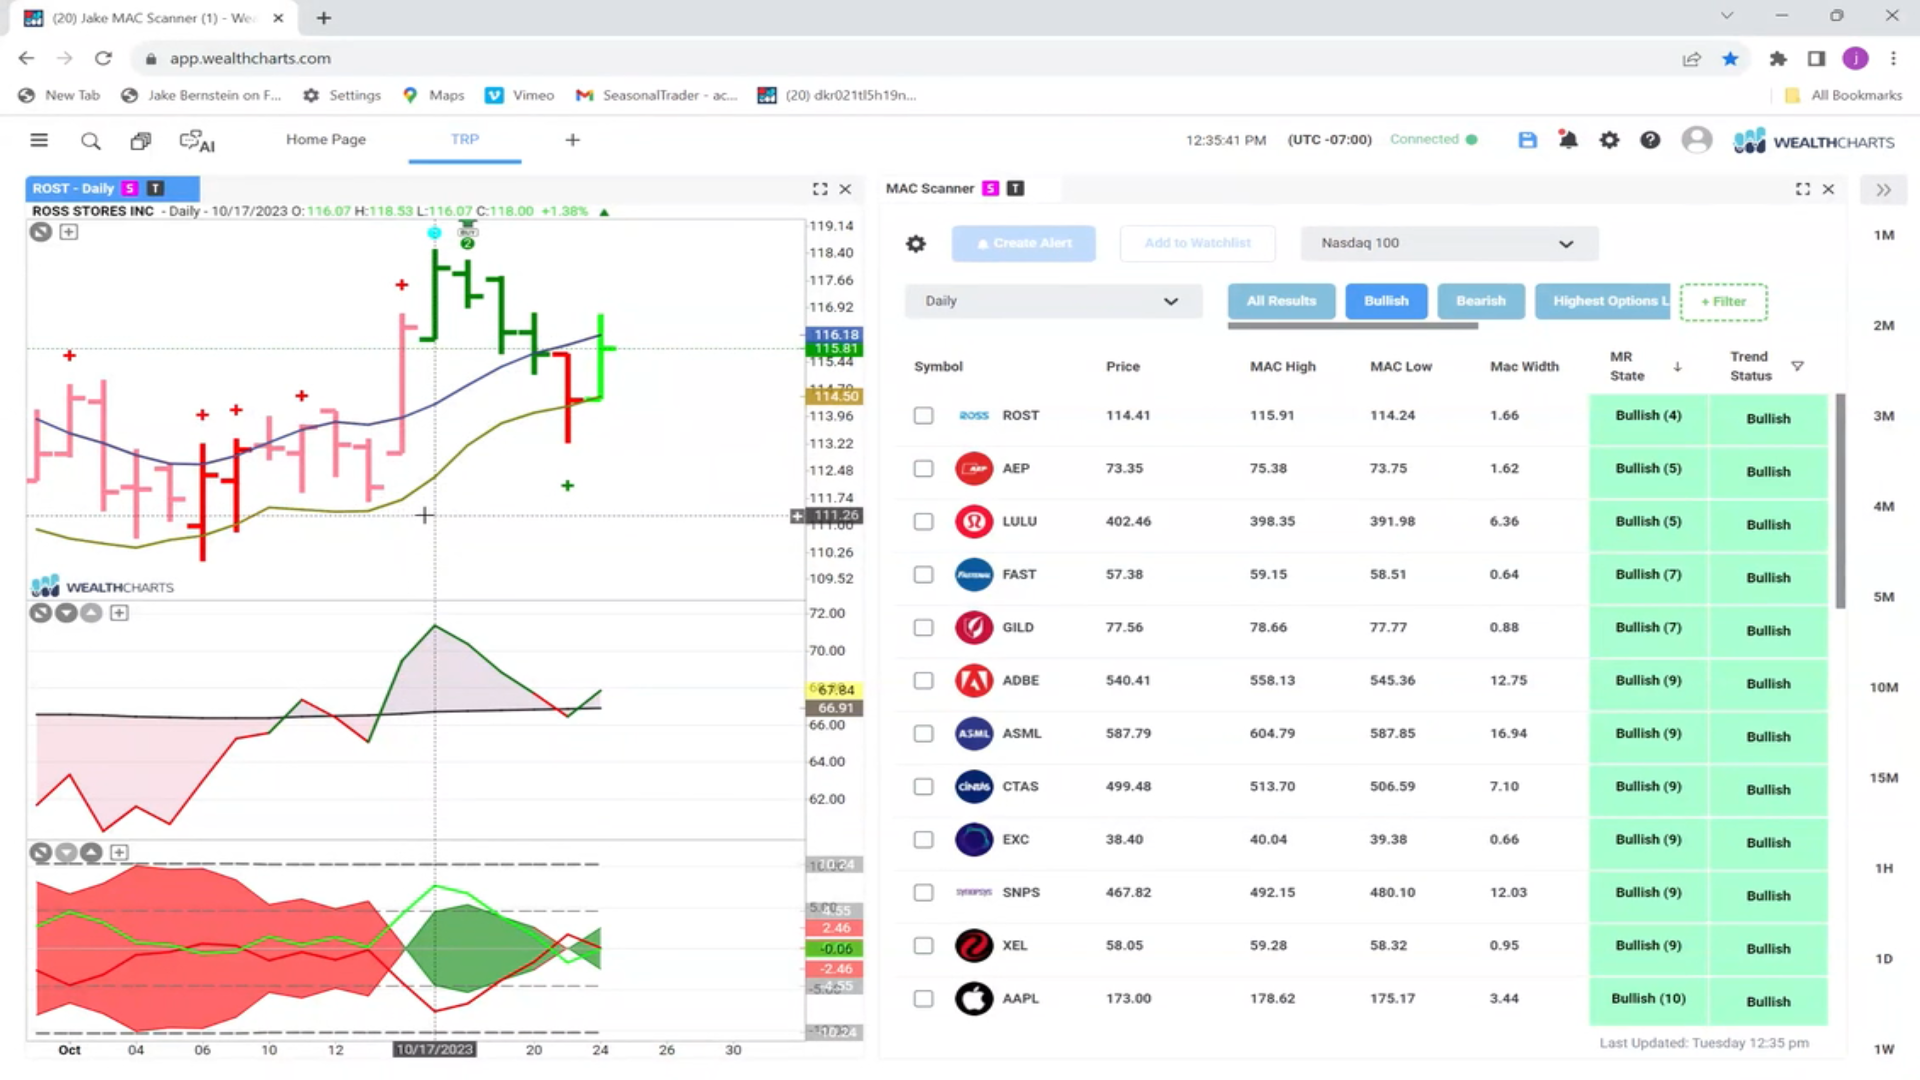The height and width of the screenshot is (1080, 1920).
Task: Open MAC Scanner settings gear
Action: [916, 243]
